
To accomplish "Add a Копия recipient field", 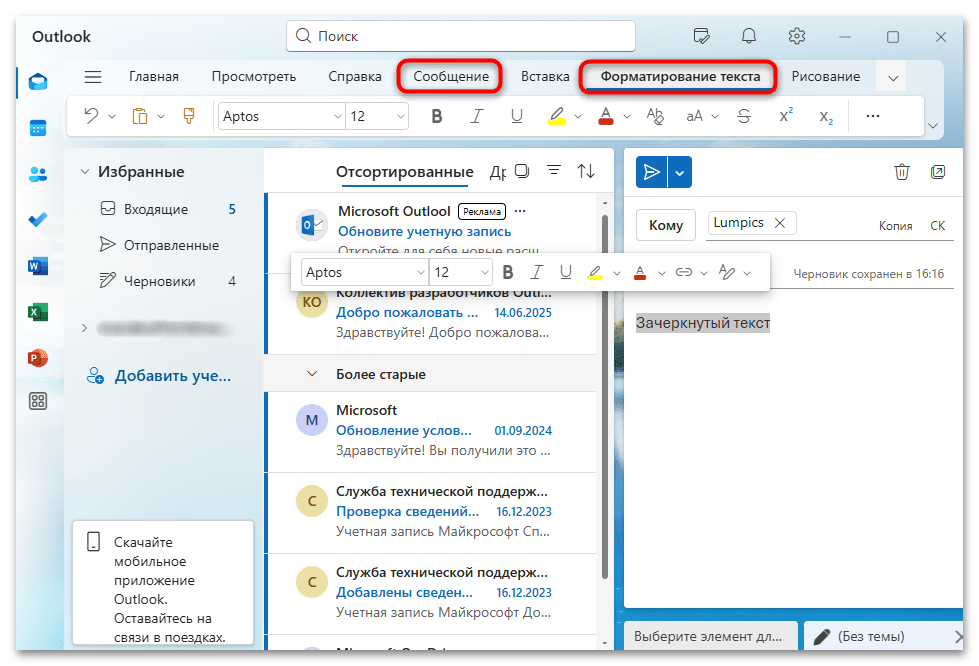I will (895, 226).
